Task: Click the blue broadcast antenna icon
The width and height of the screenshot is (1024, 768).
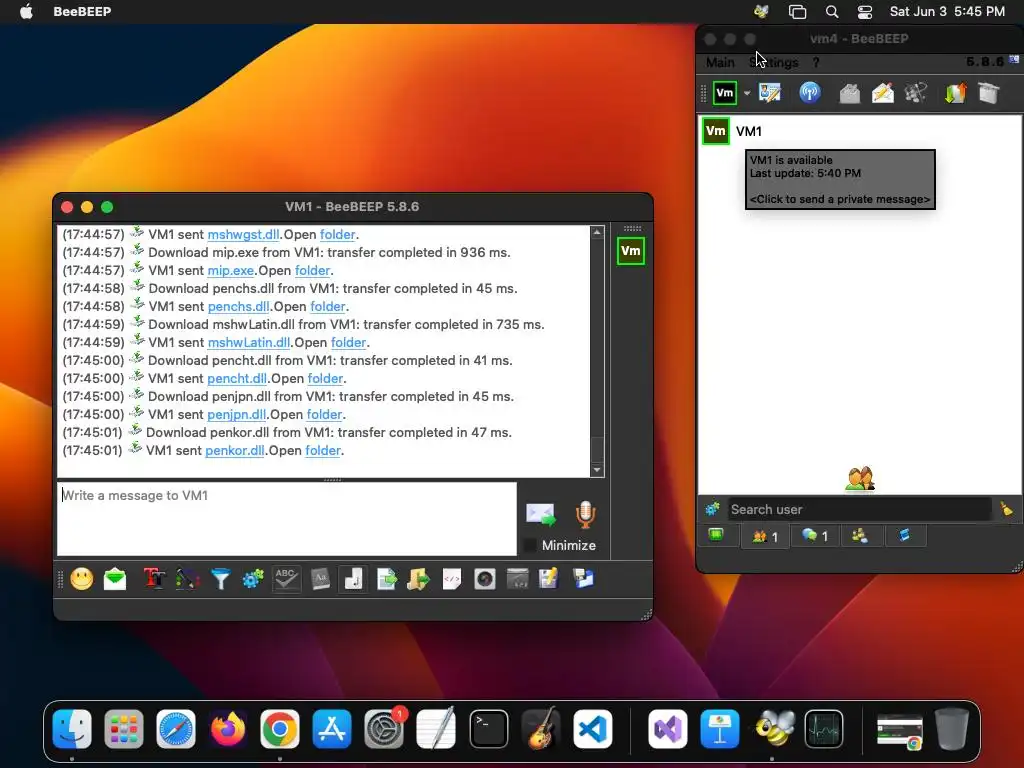Action: coord(810,93)
